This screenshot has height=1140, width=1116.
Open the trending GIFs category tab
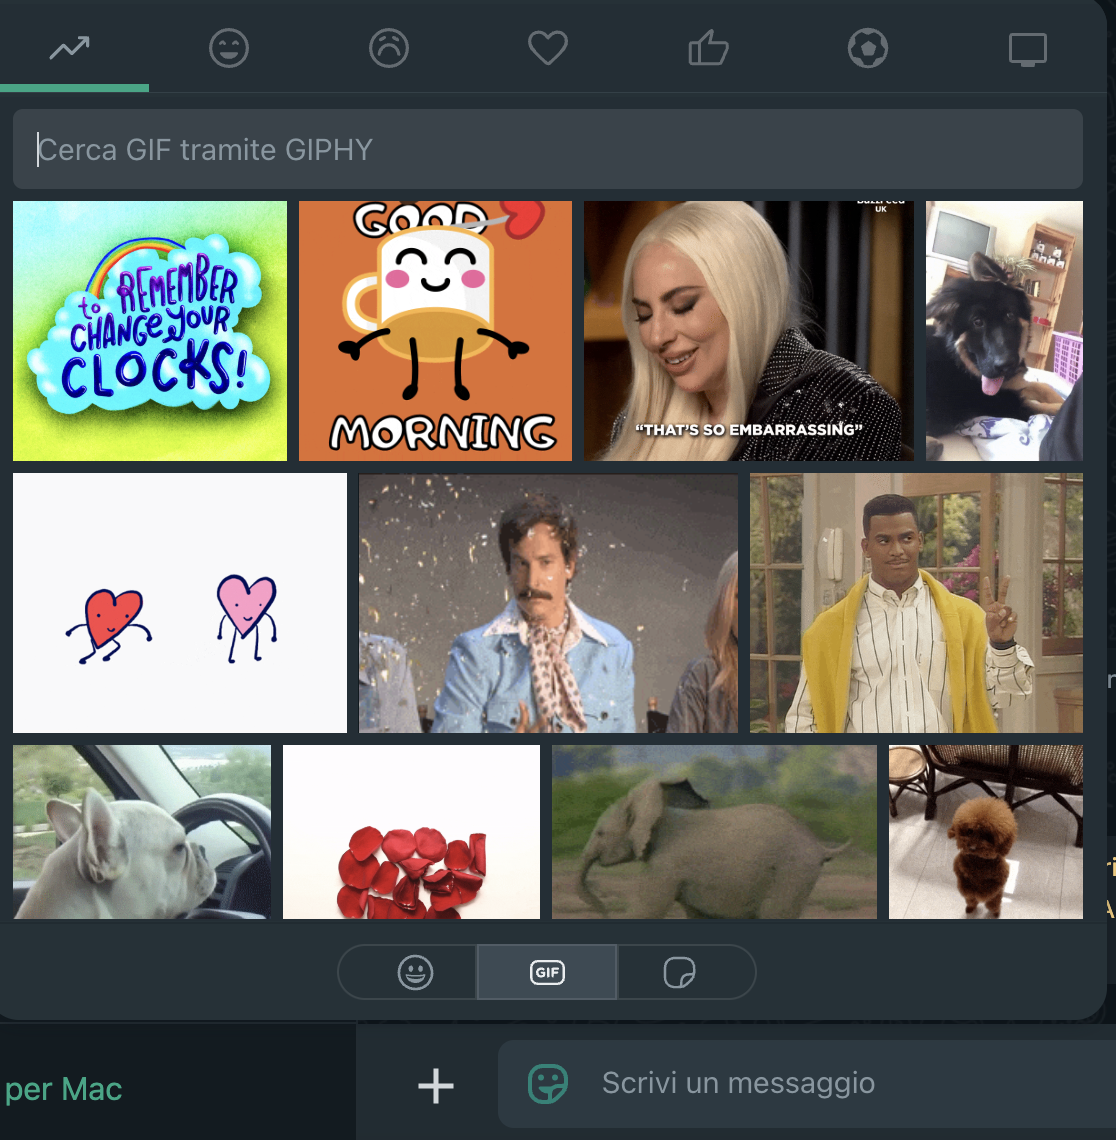(70, 48)
